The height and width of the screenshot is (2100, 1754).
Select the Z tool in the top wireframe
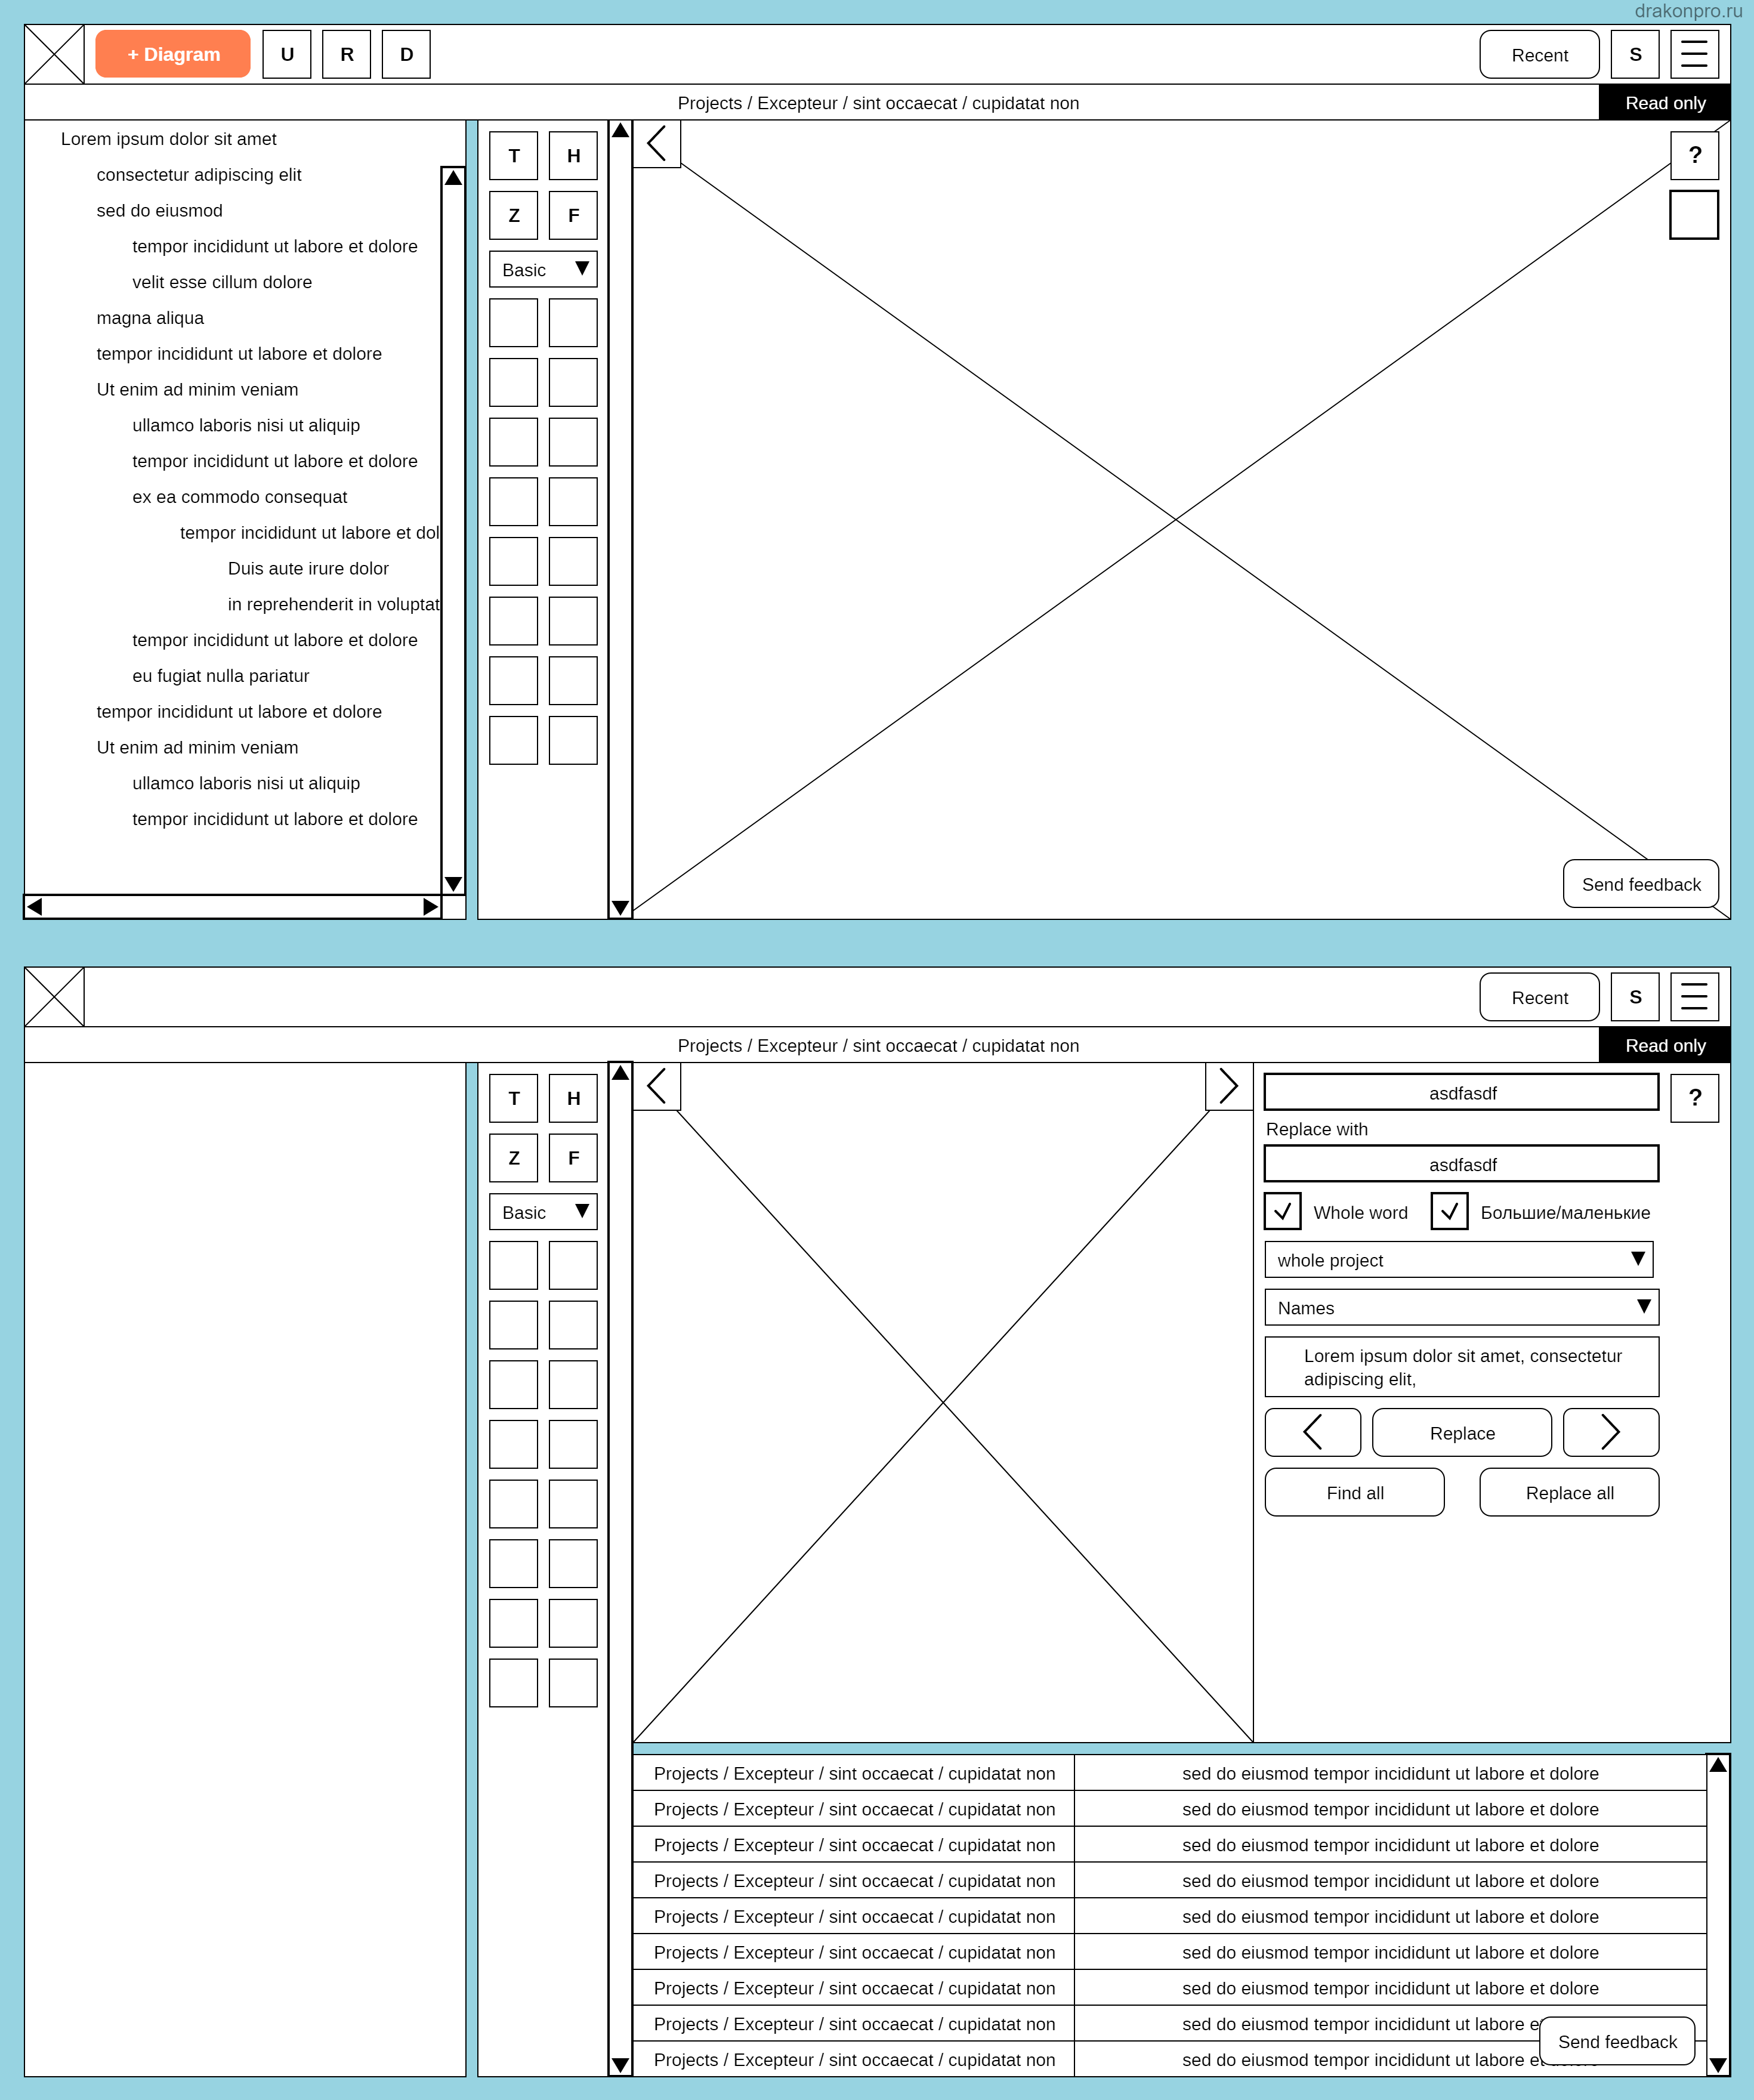[514, 215]
